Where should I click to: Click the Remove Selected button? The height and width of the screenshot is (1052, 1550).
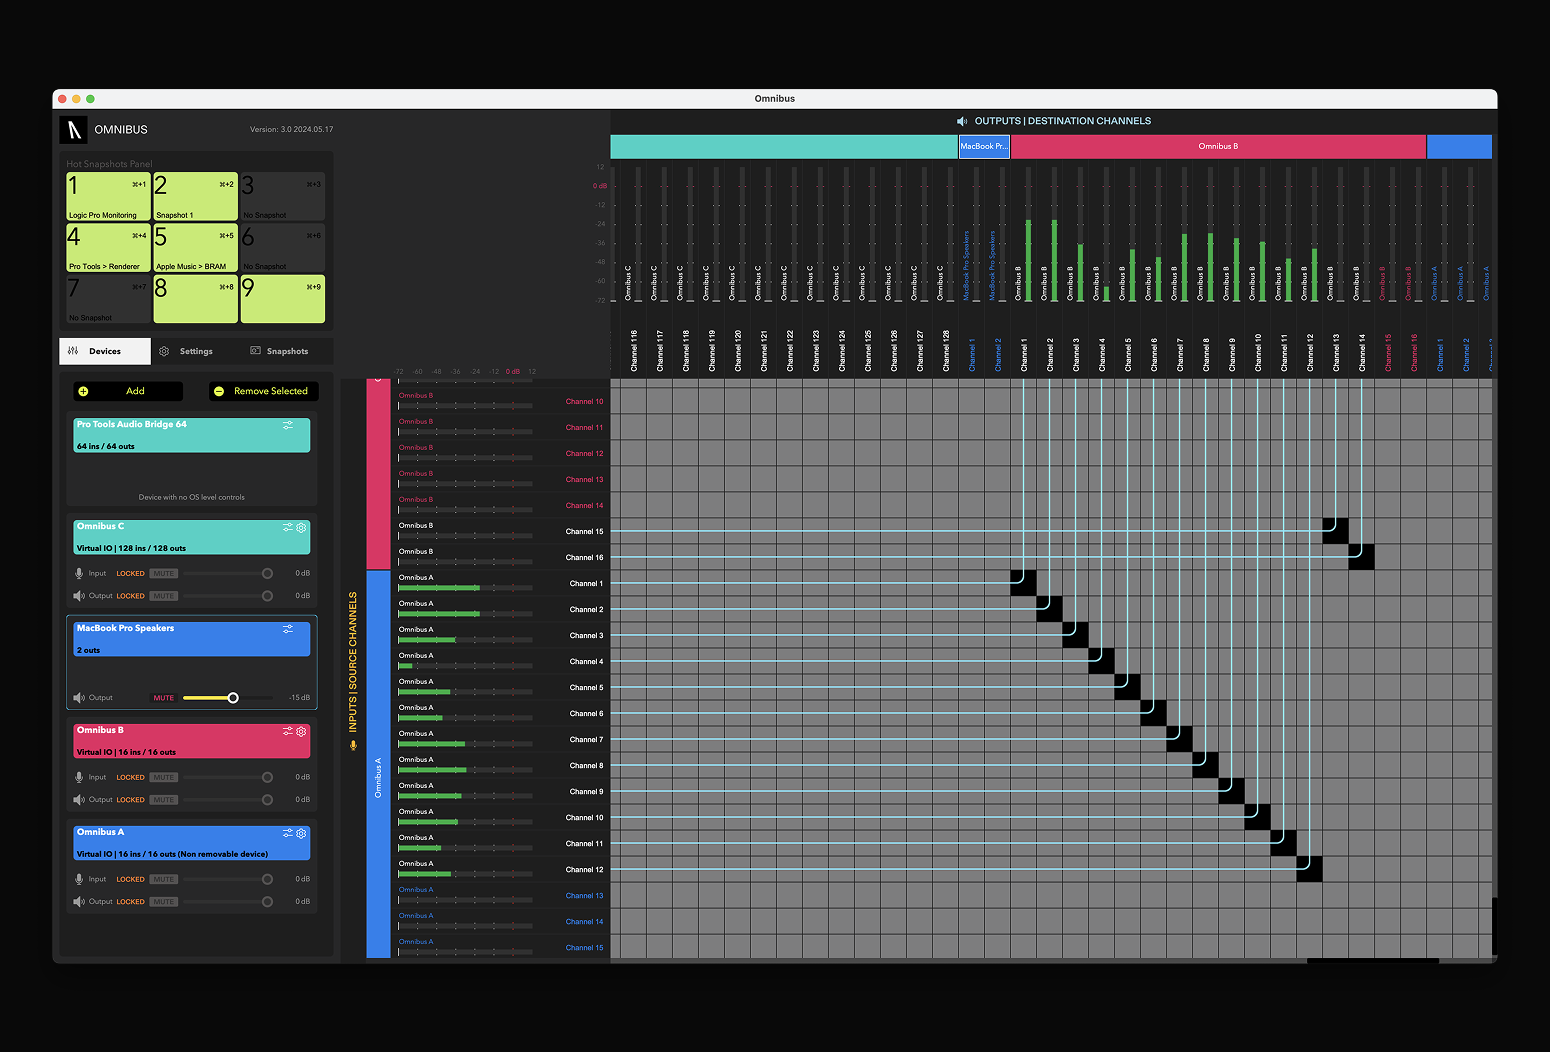[264, 391]
